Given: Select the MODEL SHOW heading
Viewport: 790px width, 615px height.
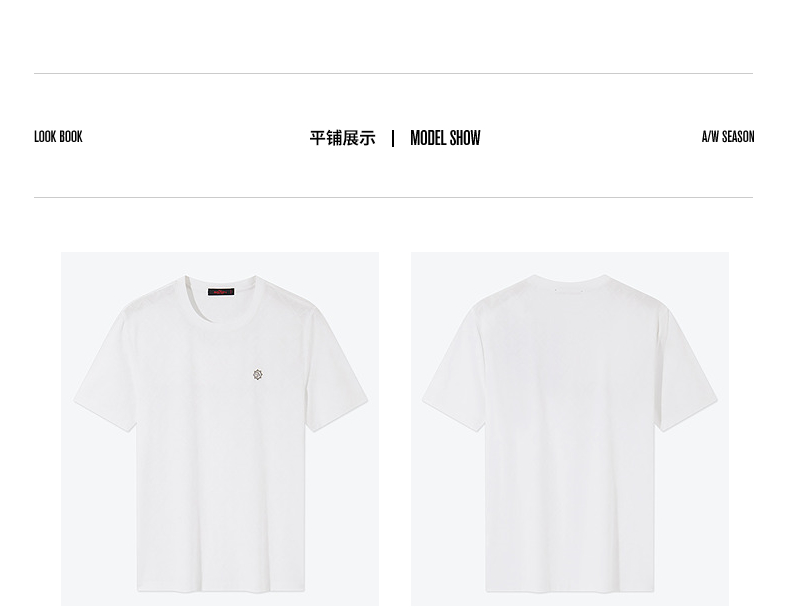Looking at the screenshot, I should 445,138.
